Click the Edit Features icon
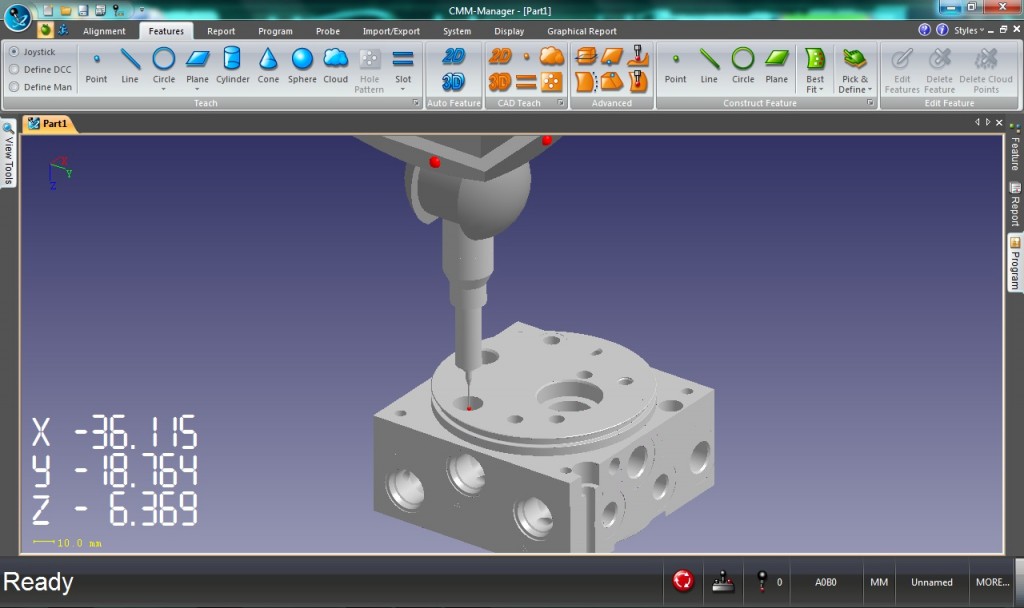Image resolution: width=1024 pixels, height=608 pixels. click(x=902, y=71)
